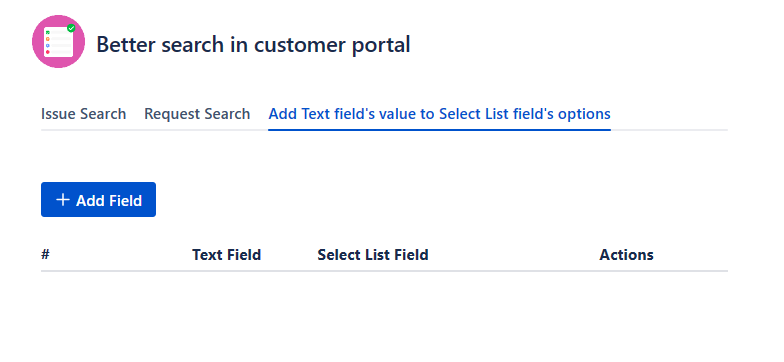The height and width of the screenshot is (362, 784).
Task: Click the word Field in Add Field button
Action: (x=126, y=200)
